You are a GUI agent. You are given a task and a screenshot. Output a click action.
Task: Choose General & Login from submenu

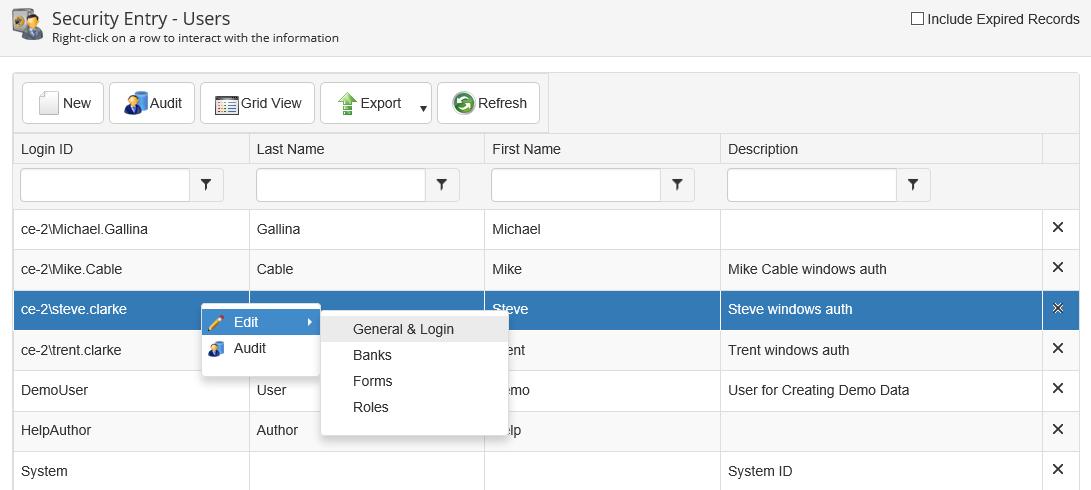coord(403,329)
